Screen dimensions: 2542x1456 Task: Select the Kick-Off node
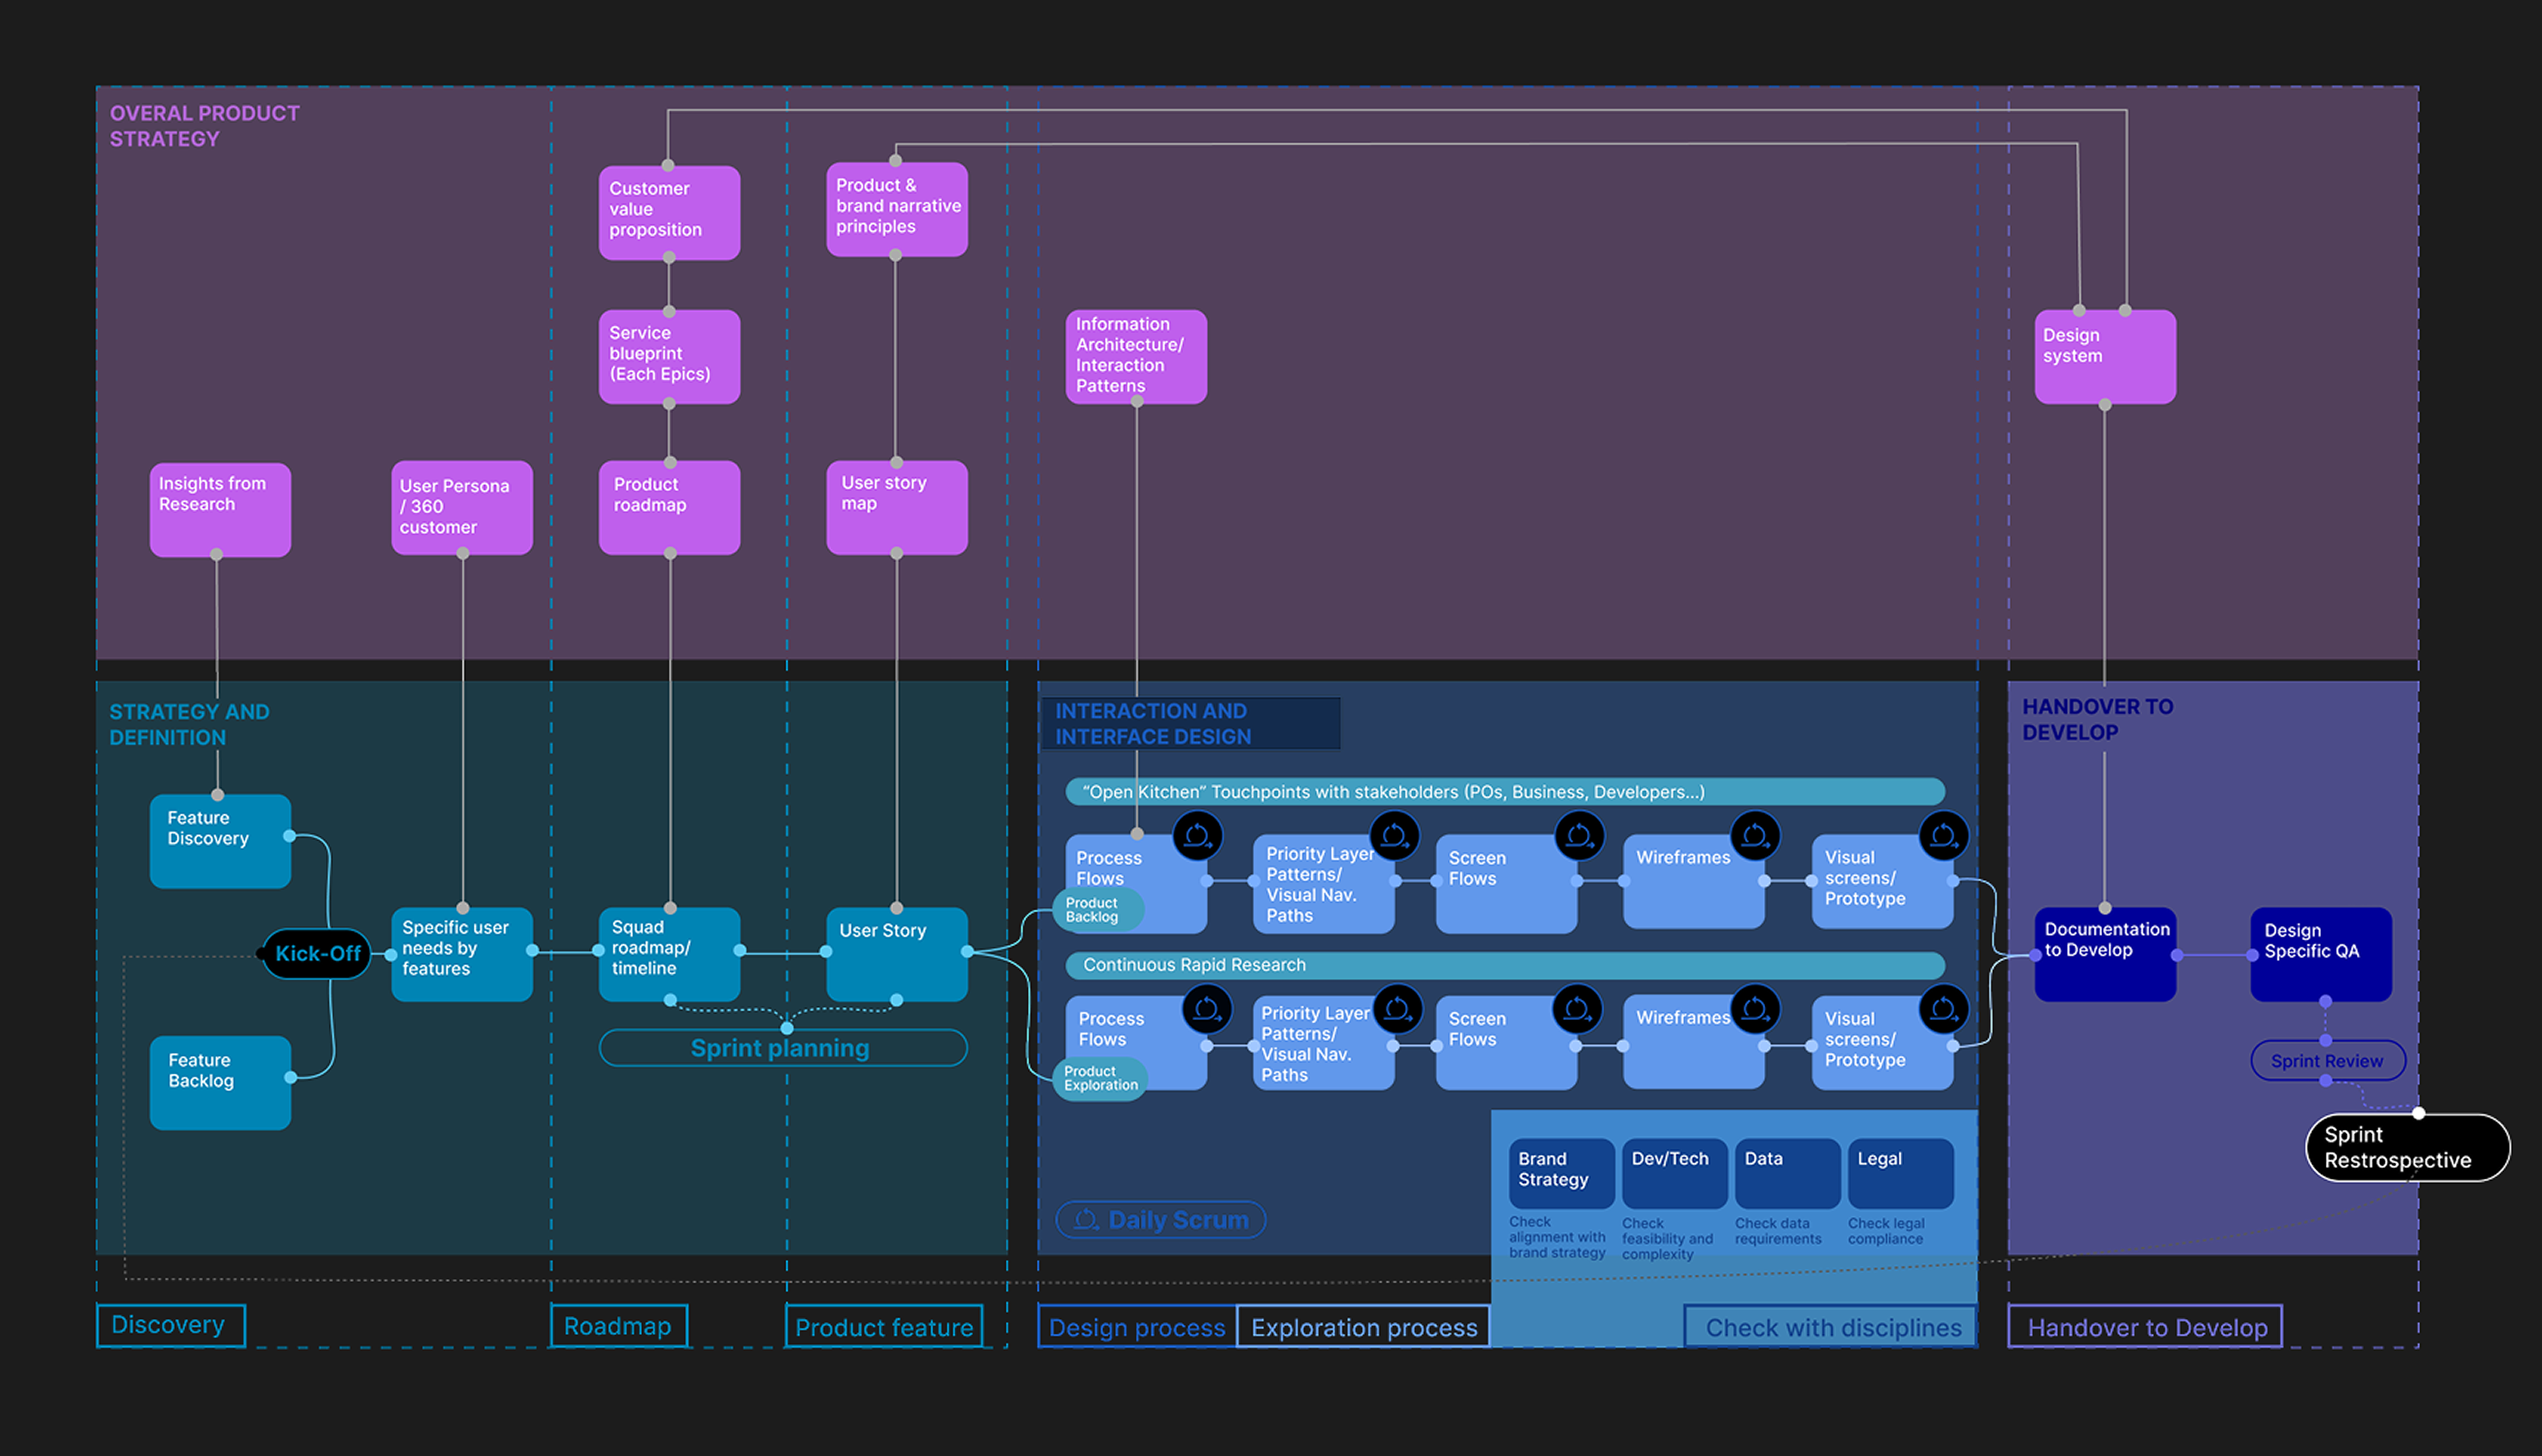[x=316, y=953]
